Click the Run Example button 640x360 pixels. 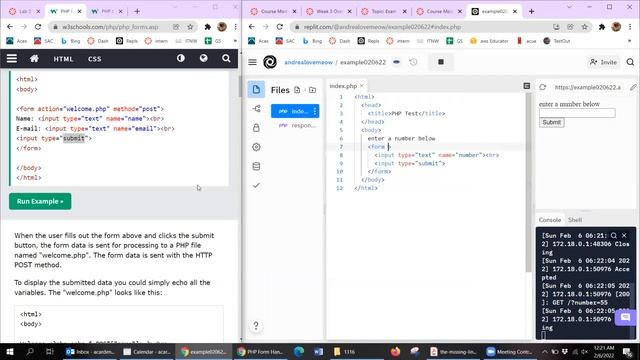pos(40,201)
